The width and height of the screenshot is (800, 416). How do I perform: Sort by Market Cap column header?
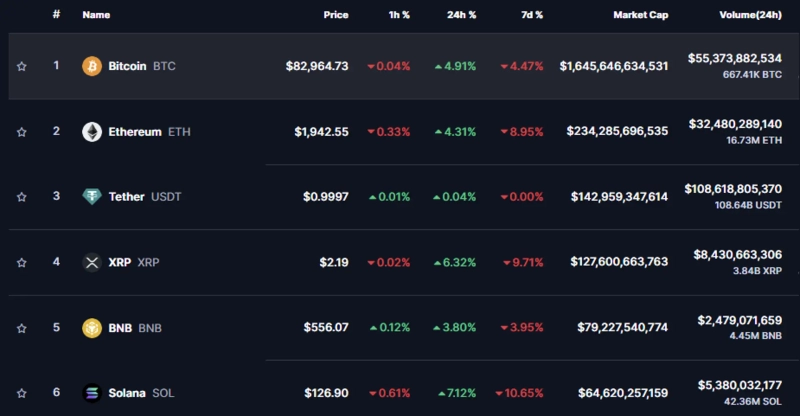tap(641, 15)
